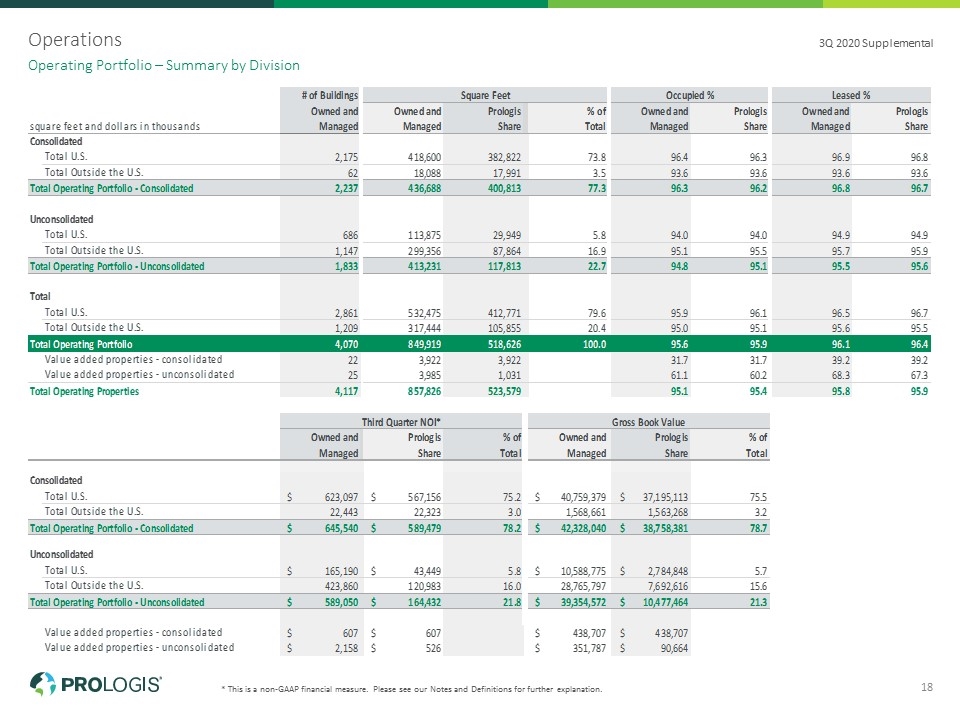Select total buildings value 4,070
This screenshot has height=720, width=960.
[x=346, y=345]
